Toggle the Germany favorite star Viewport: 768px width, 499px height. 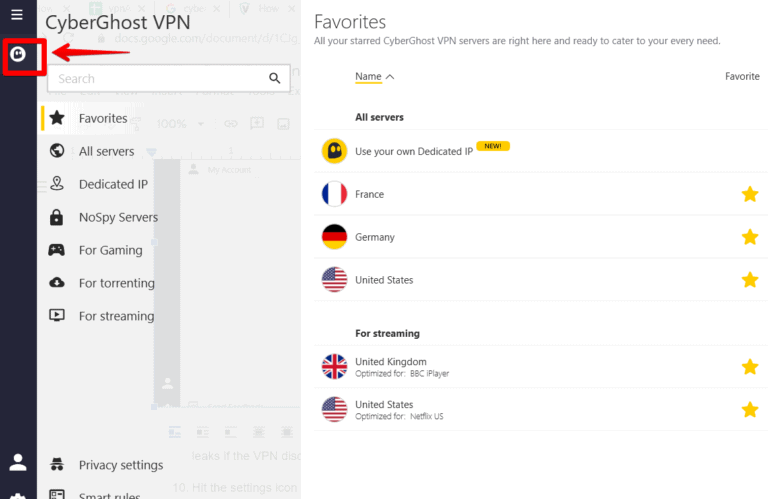tap(750, 237)
